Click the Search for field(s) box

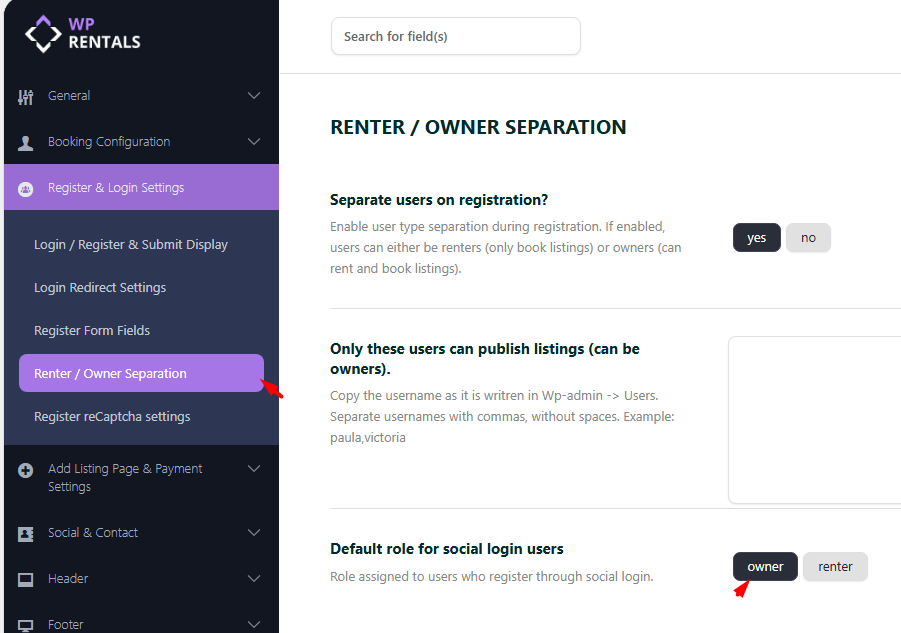tap(455, 37)
